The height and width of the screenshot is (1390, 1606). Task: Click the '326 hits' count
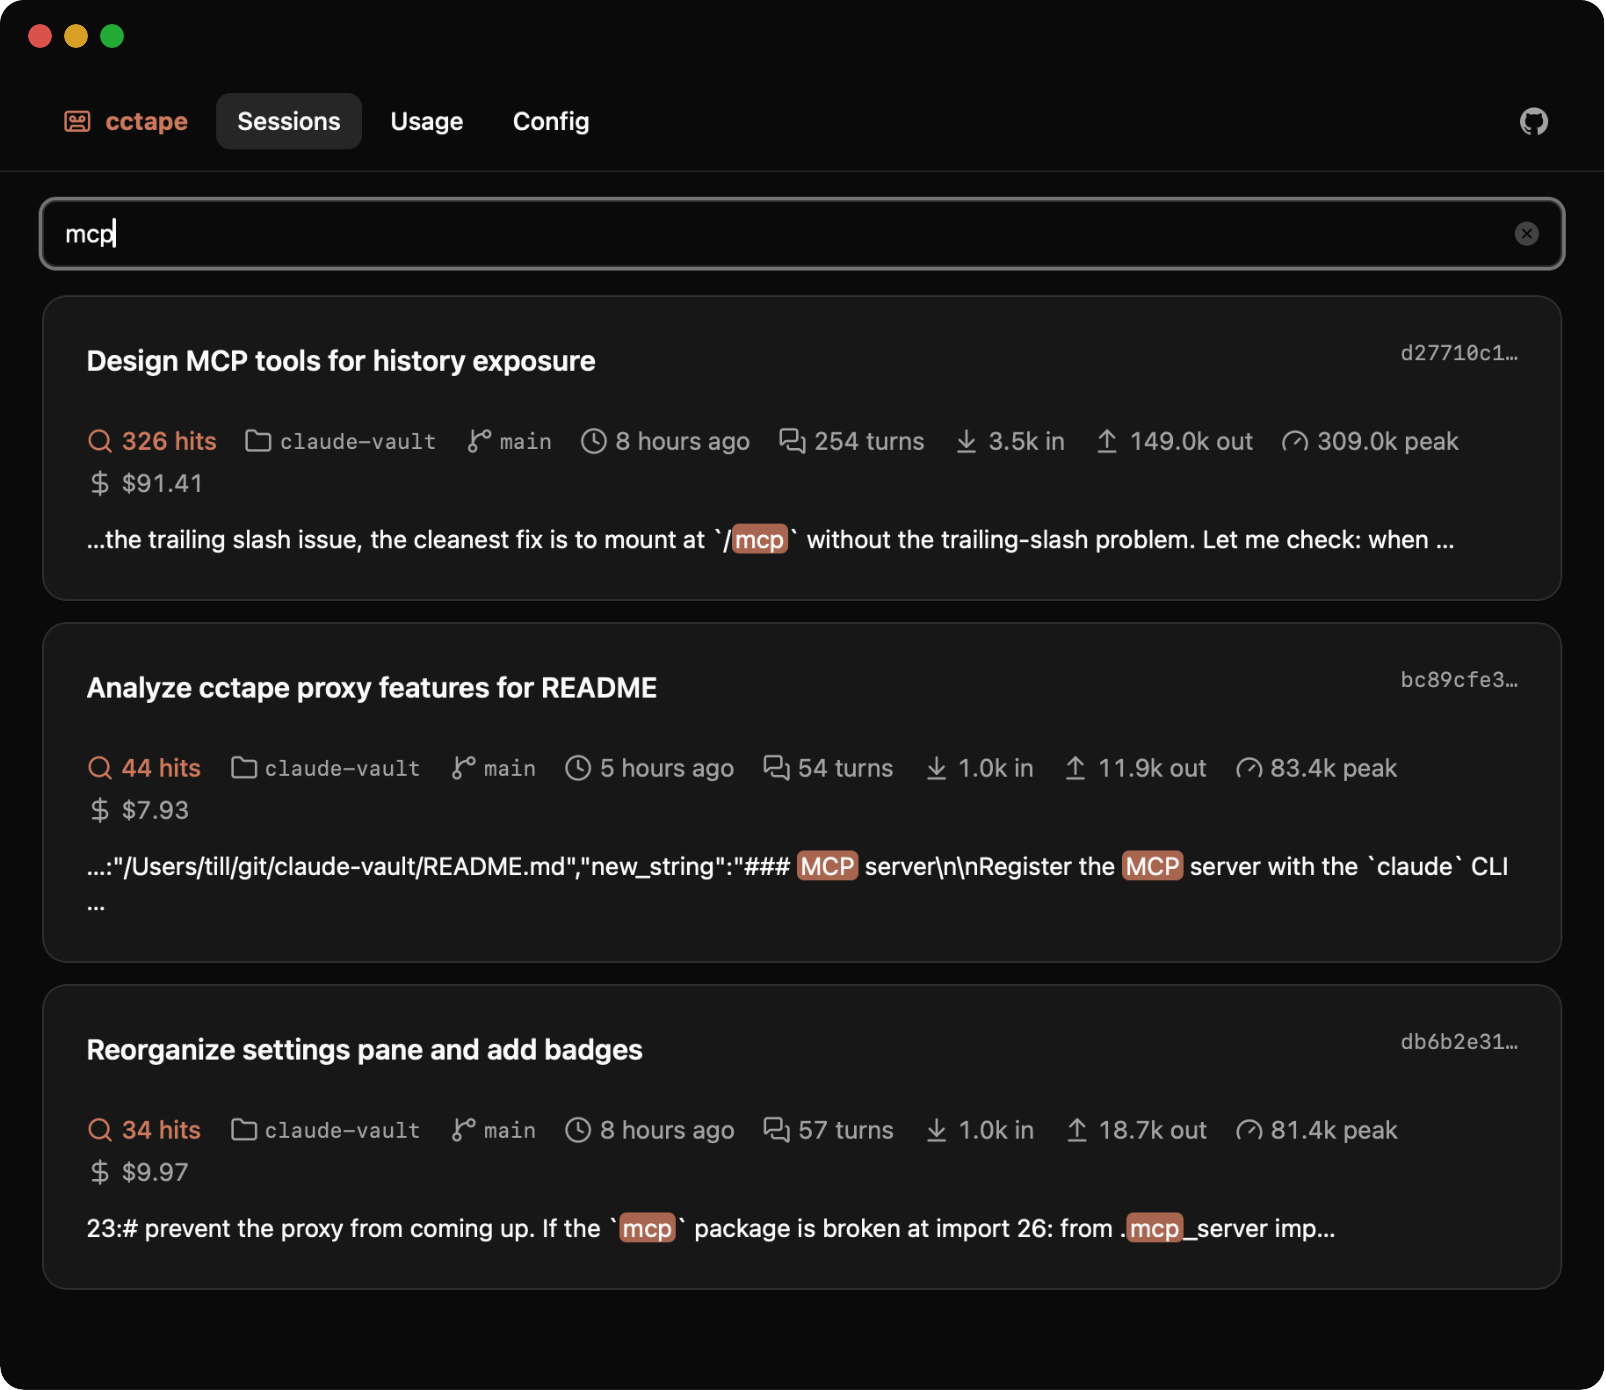point(169,441)
